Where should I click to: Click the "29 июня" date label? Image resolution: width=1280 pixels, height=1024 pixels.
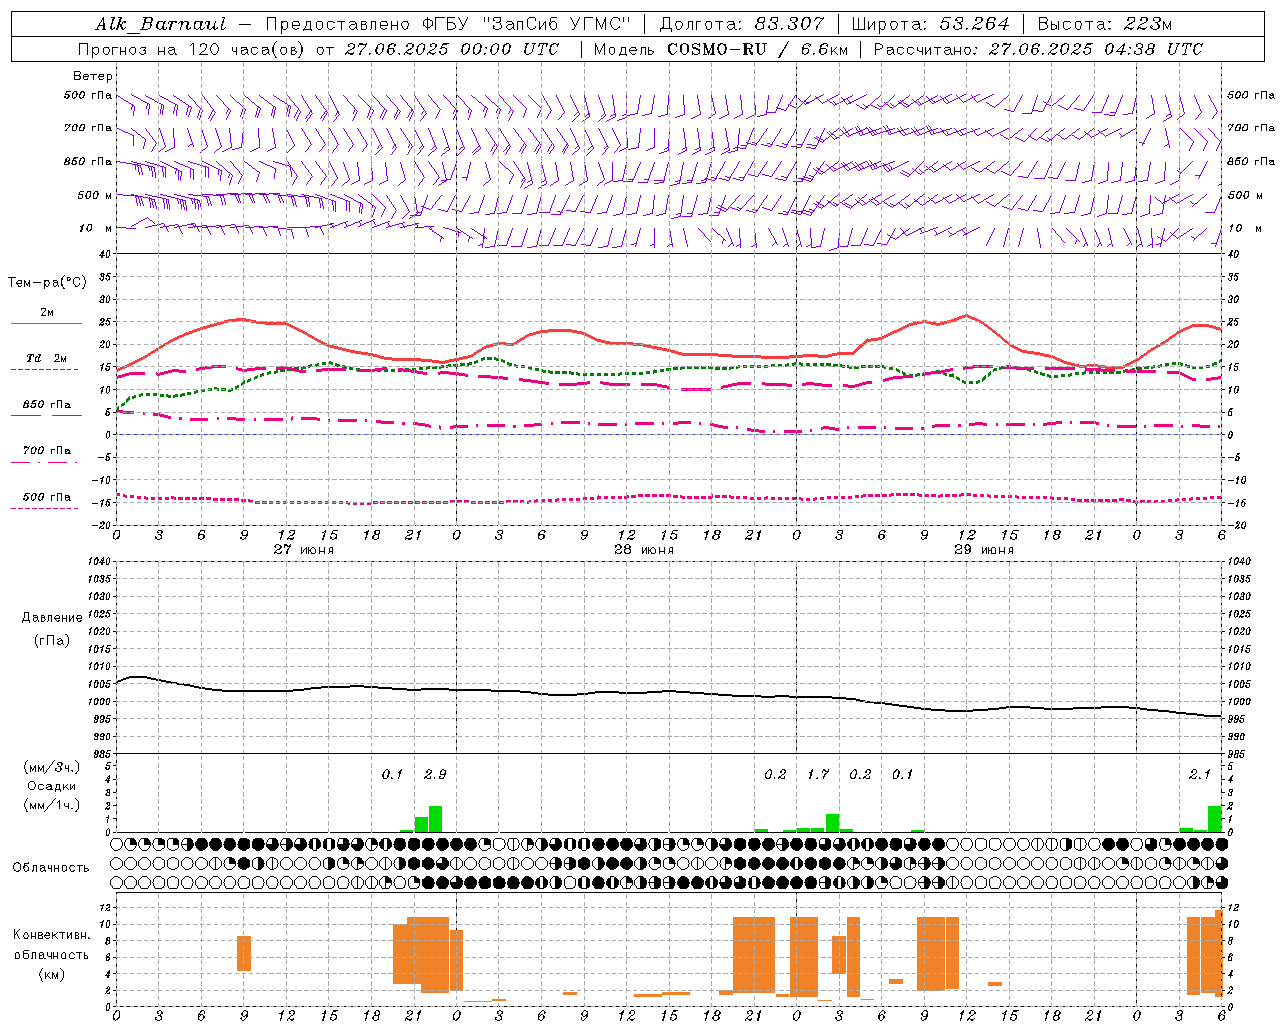pyautogui.click(x=984, y=550)
